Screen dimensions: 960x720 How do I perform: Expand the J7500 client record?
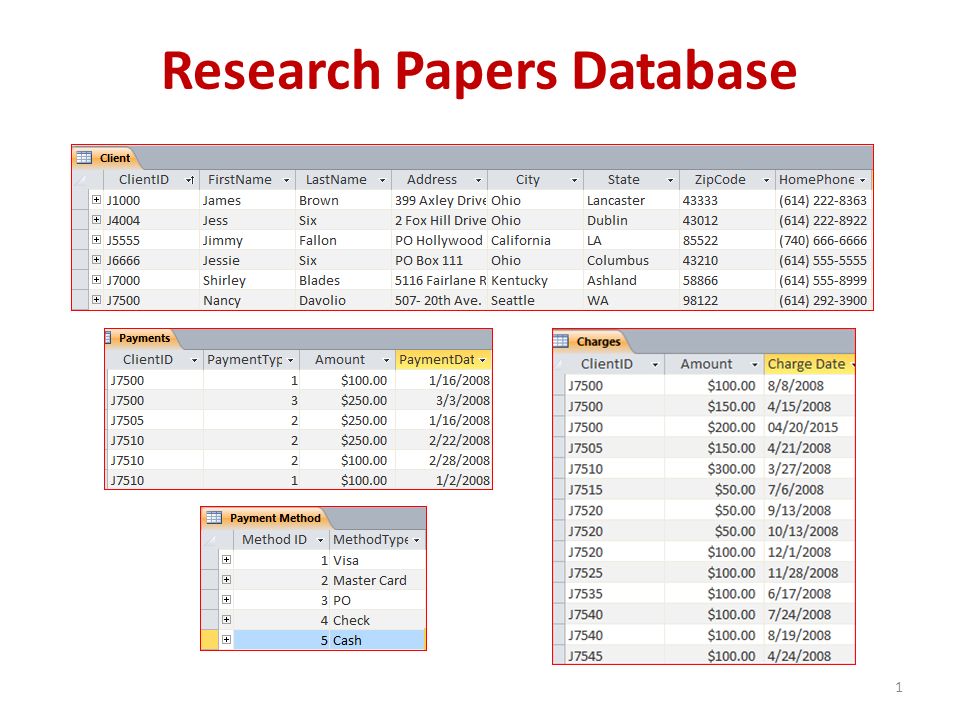(96, 300)
